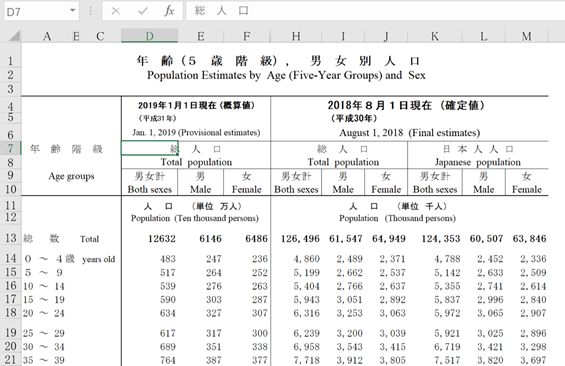Click 'August 1, 2018 (Final estimates)' cell

[x=409, y=133]
